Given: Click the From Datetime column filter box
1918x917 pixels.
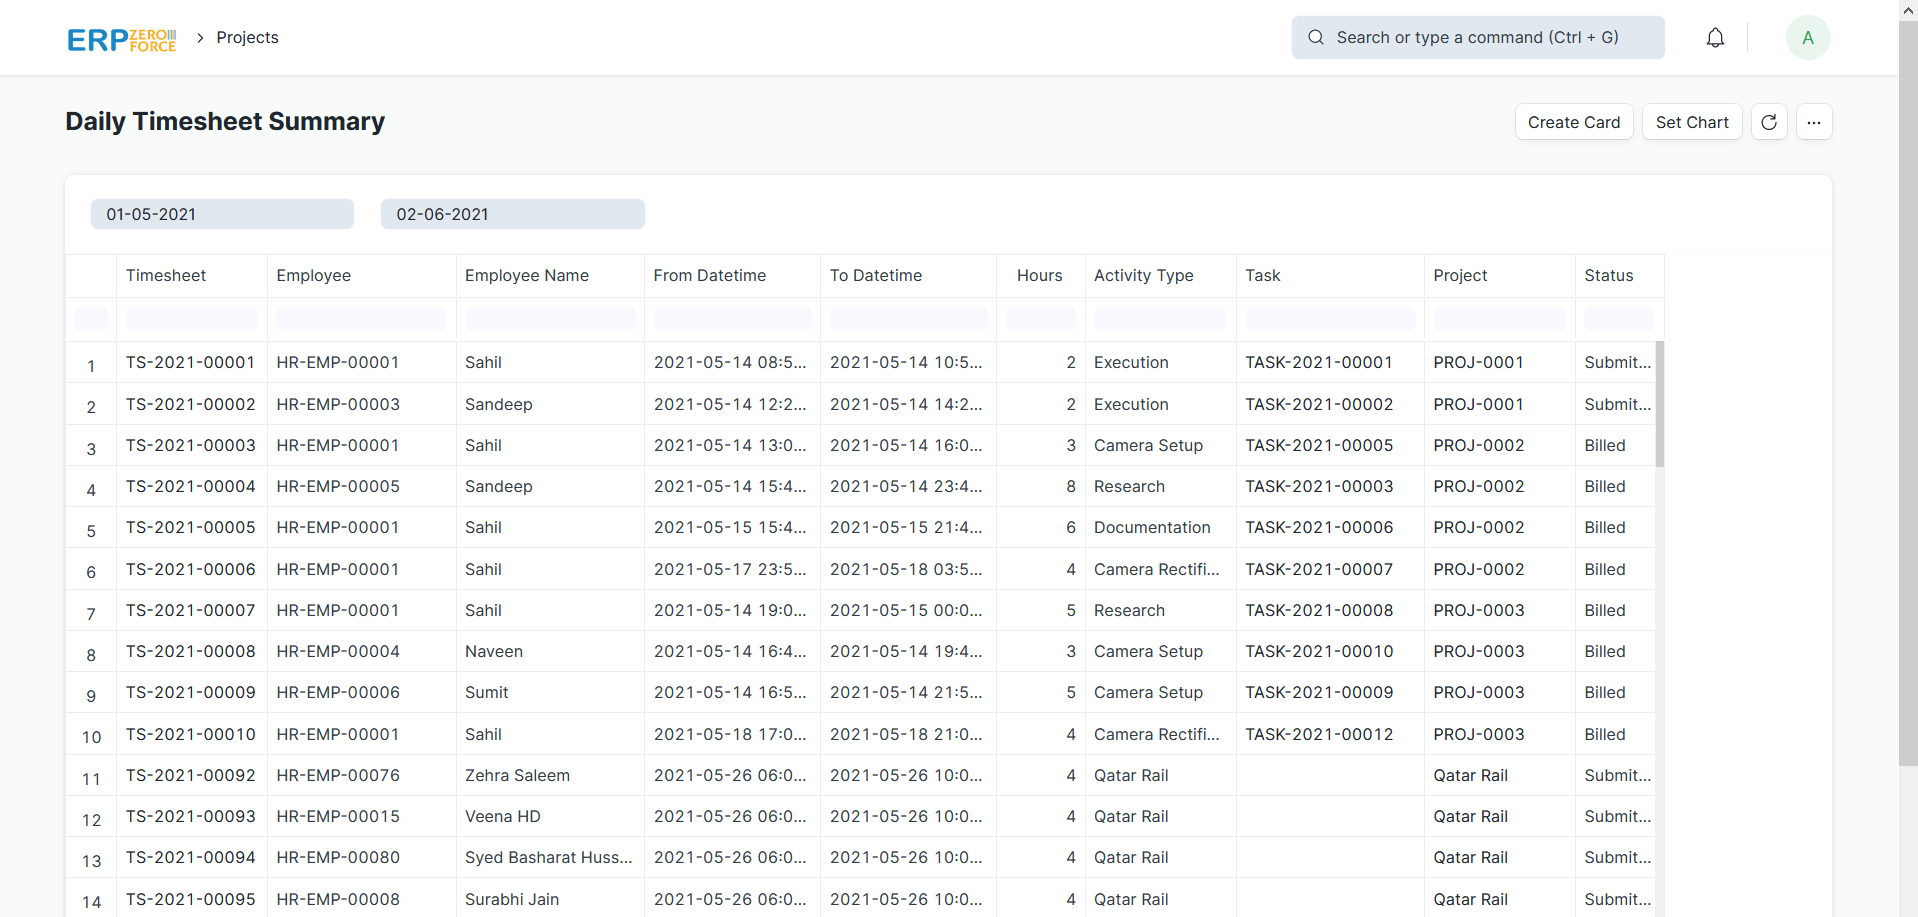Looking at the screenshot, I should pos(732,319).
